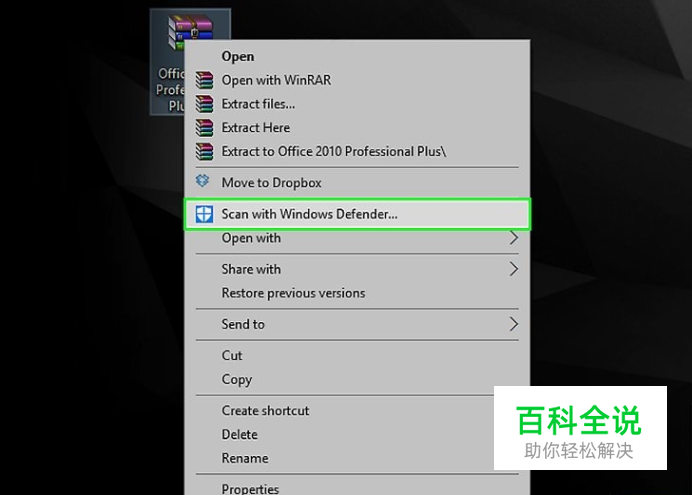Choose Cut from the context menu
This screenshot has height=495, width=692.
(x=357, y=356)
